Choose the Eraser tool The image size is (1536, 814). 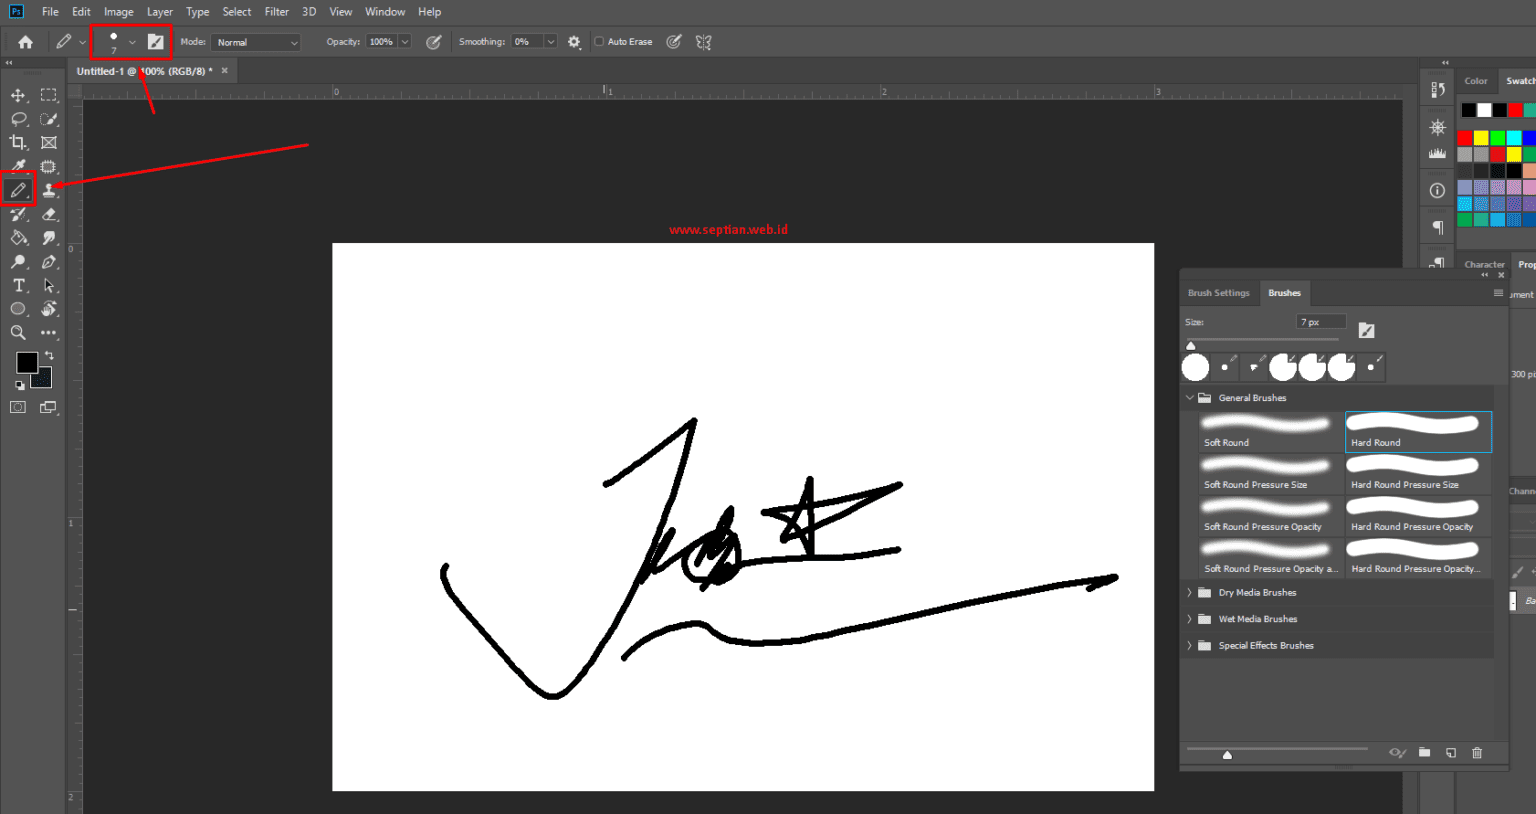coord(49,214)
